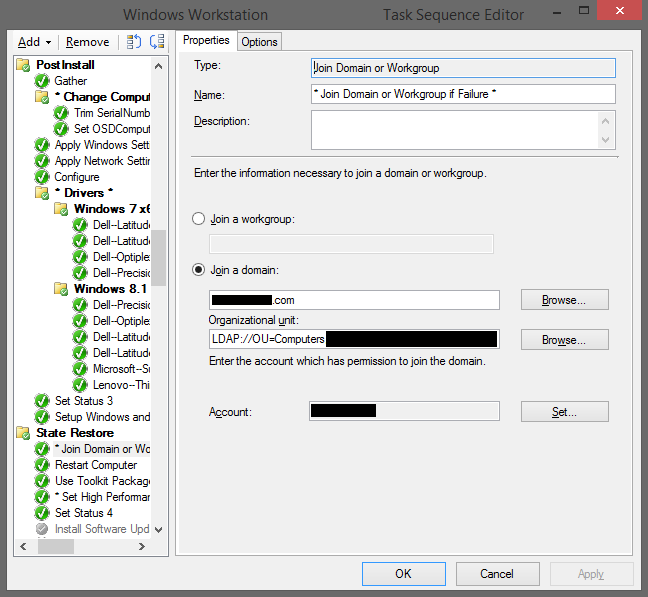648x597 pixels.
Task: Click the Setup Windows and step icon
Action: pos(42,417)
